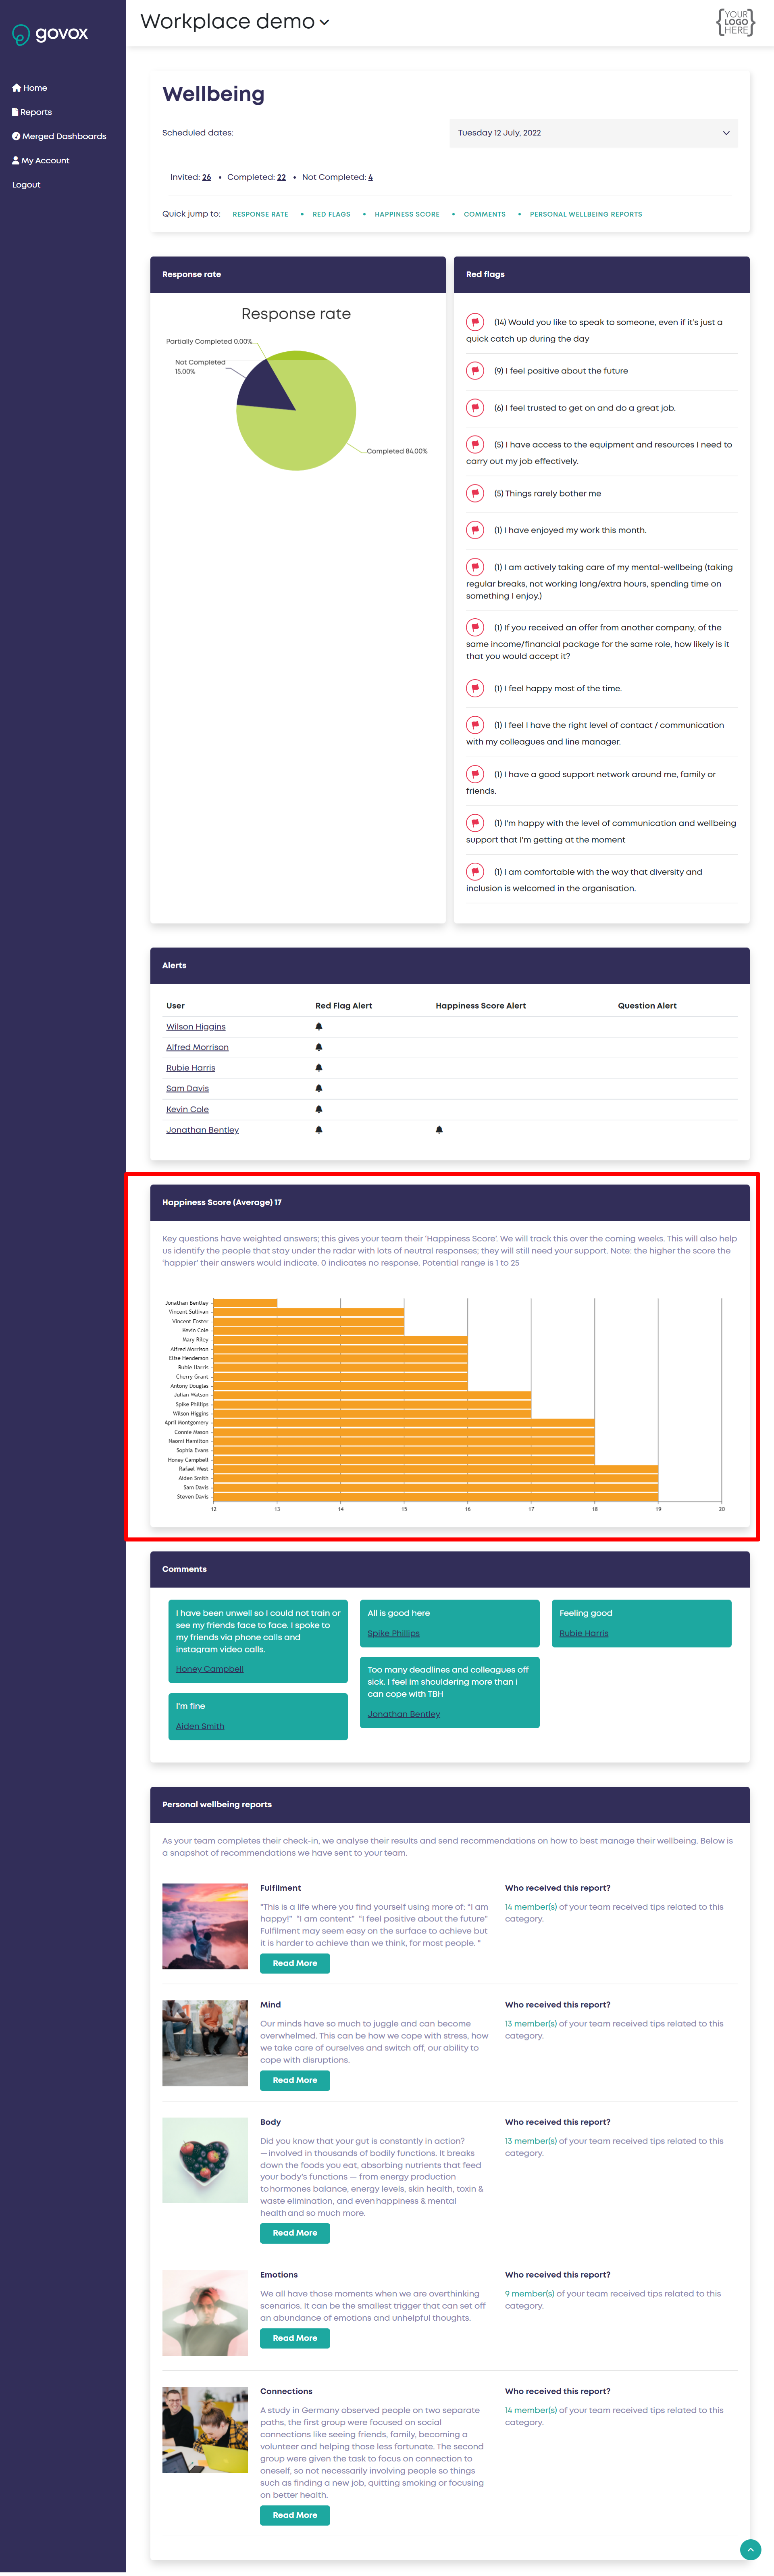Image resolution: width=774 pixels, height=2576 pixels.
Task: Open Kevin Cole user link
Action: [187, 1109]
